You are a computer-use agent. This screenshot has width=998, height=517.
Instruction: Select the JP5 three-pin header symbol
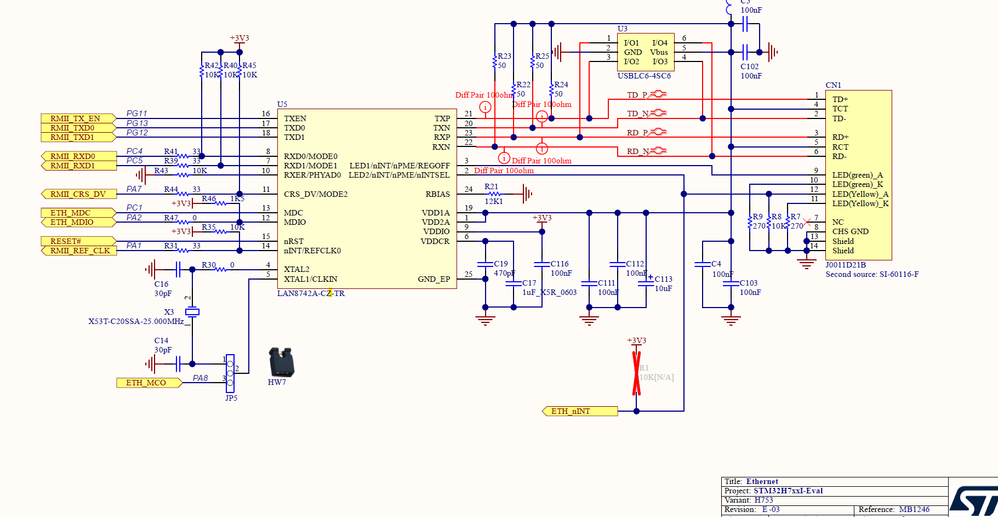pyautogui.click(x=230, y=372)
